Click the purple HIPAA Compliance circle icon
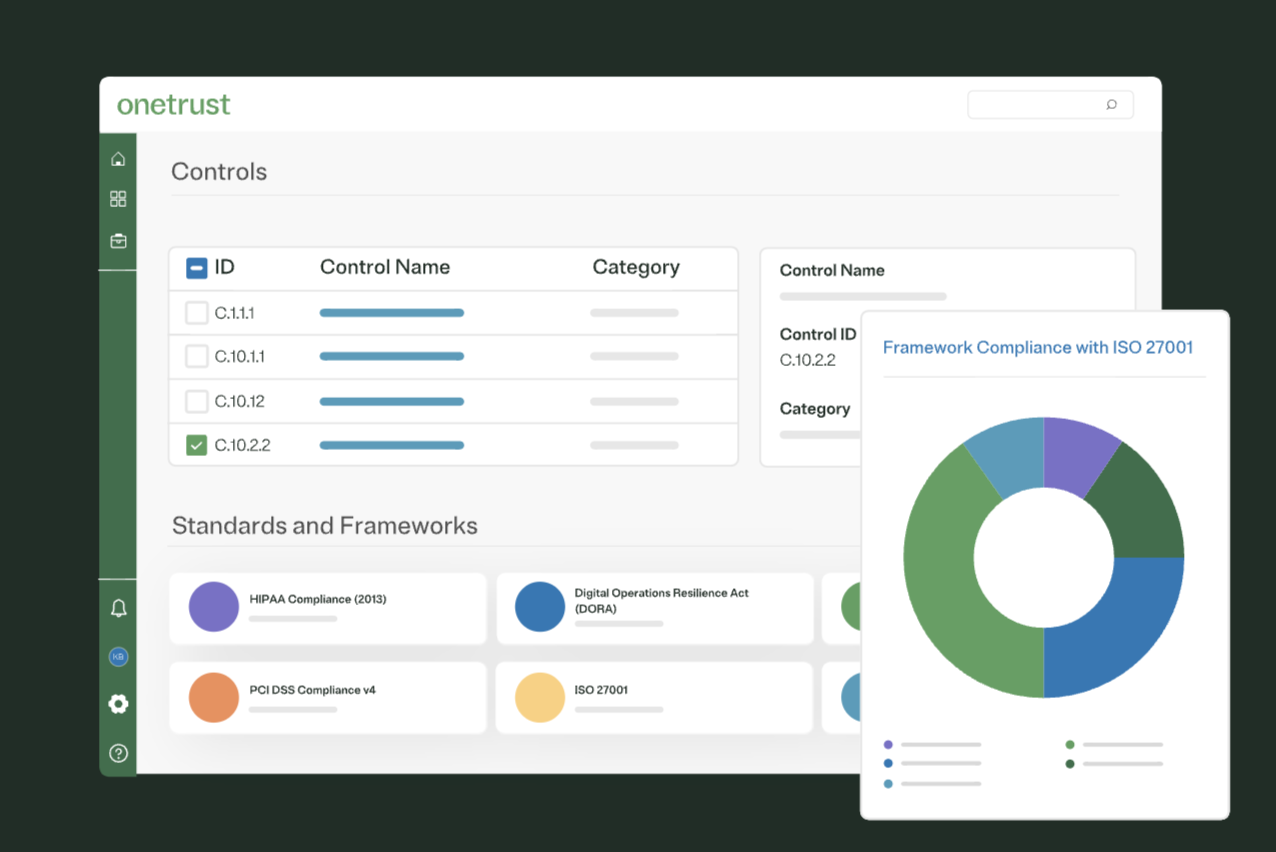The width and height of the screenshot is (1276, 852). tap(213, 607)
